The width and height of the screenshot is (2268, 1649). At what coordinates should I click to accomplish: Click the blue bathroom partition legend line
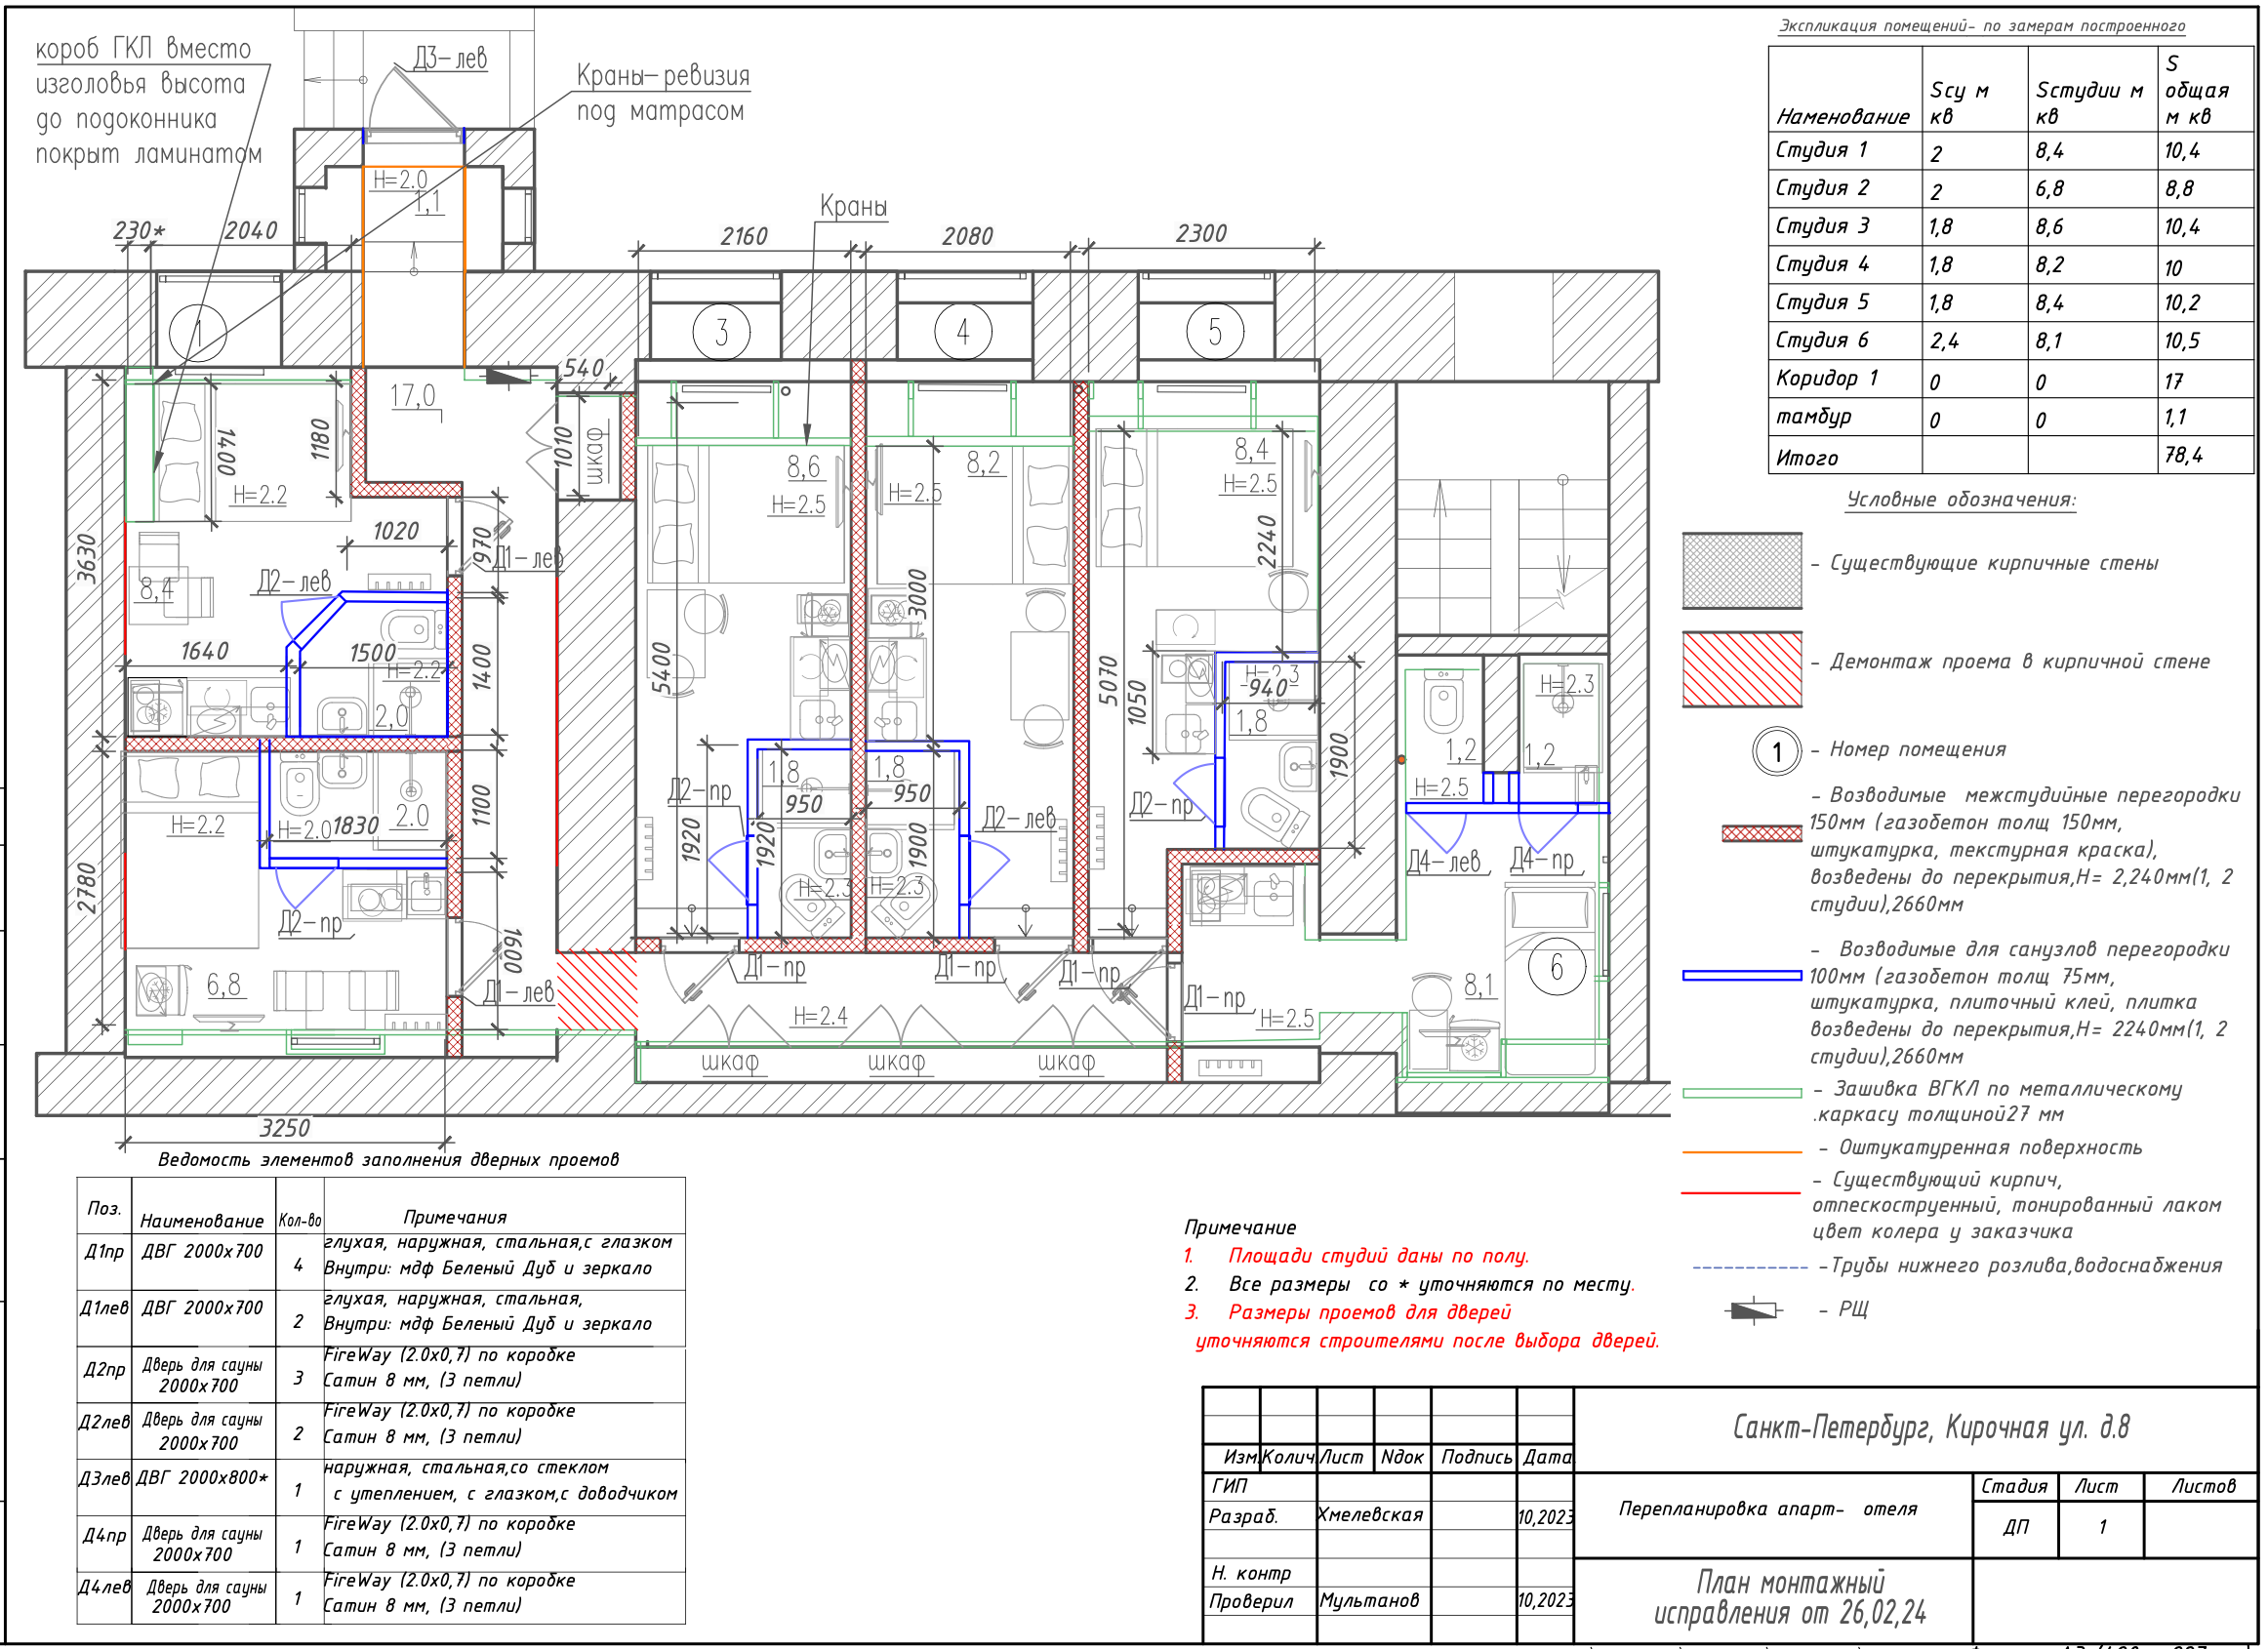point(1742,975)
